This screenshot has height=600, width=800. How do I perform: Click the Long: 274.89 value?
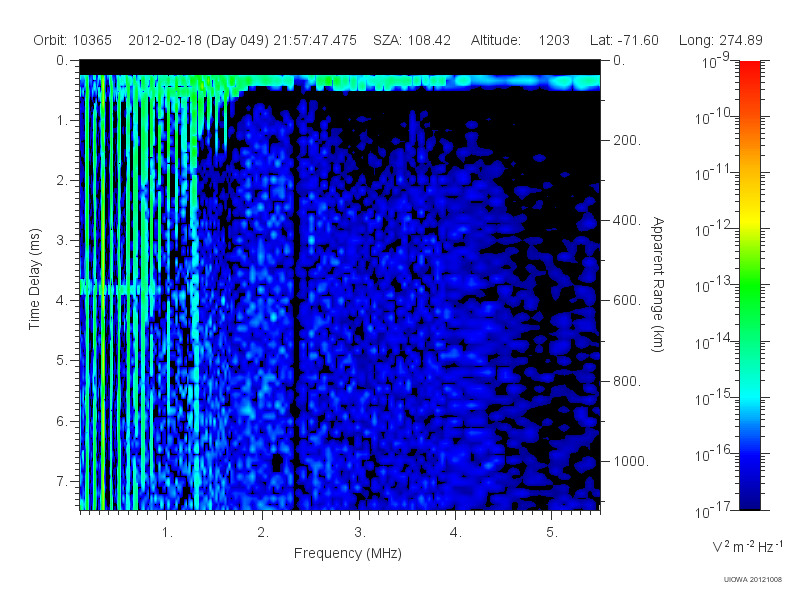[x=720, y=40]
